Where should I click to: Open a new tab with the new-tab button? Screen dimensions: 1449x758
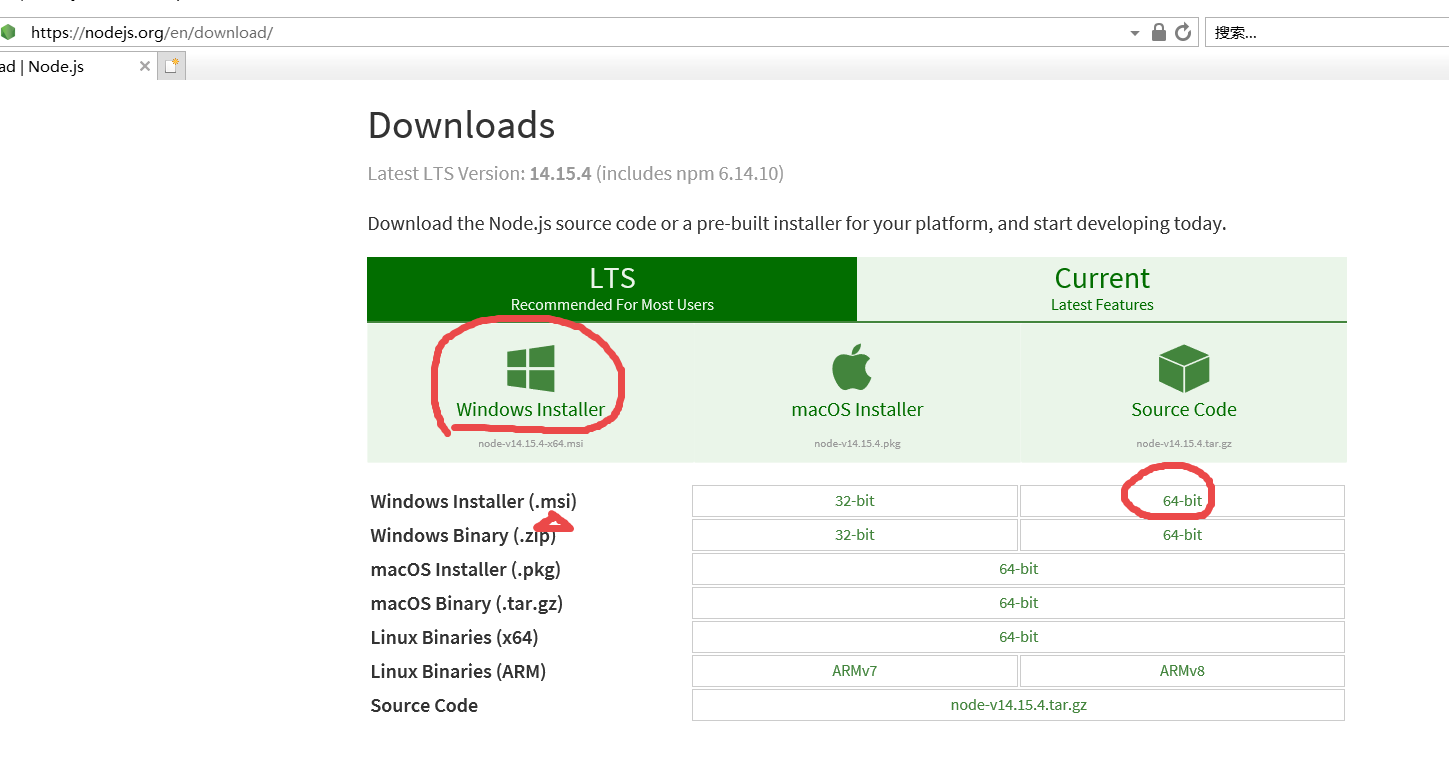tap(172, 66)
